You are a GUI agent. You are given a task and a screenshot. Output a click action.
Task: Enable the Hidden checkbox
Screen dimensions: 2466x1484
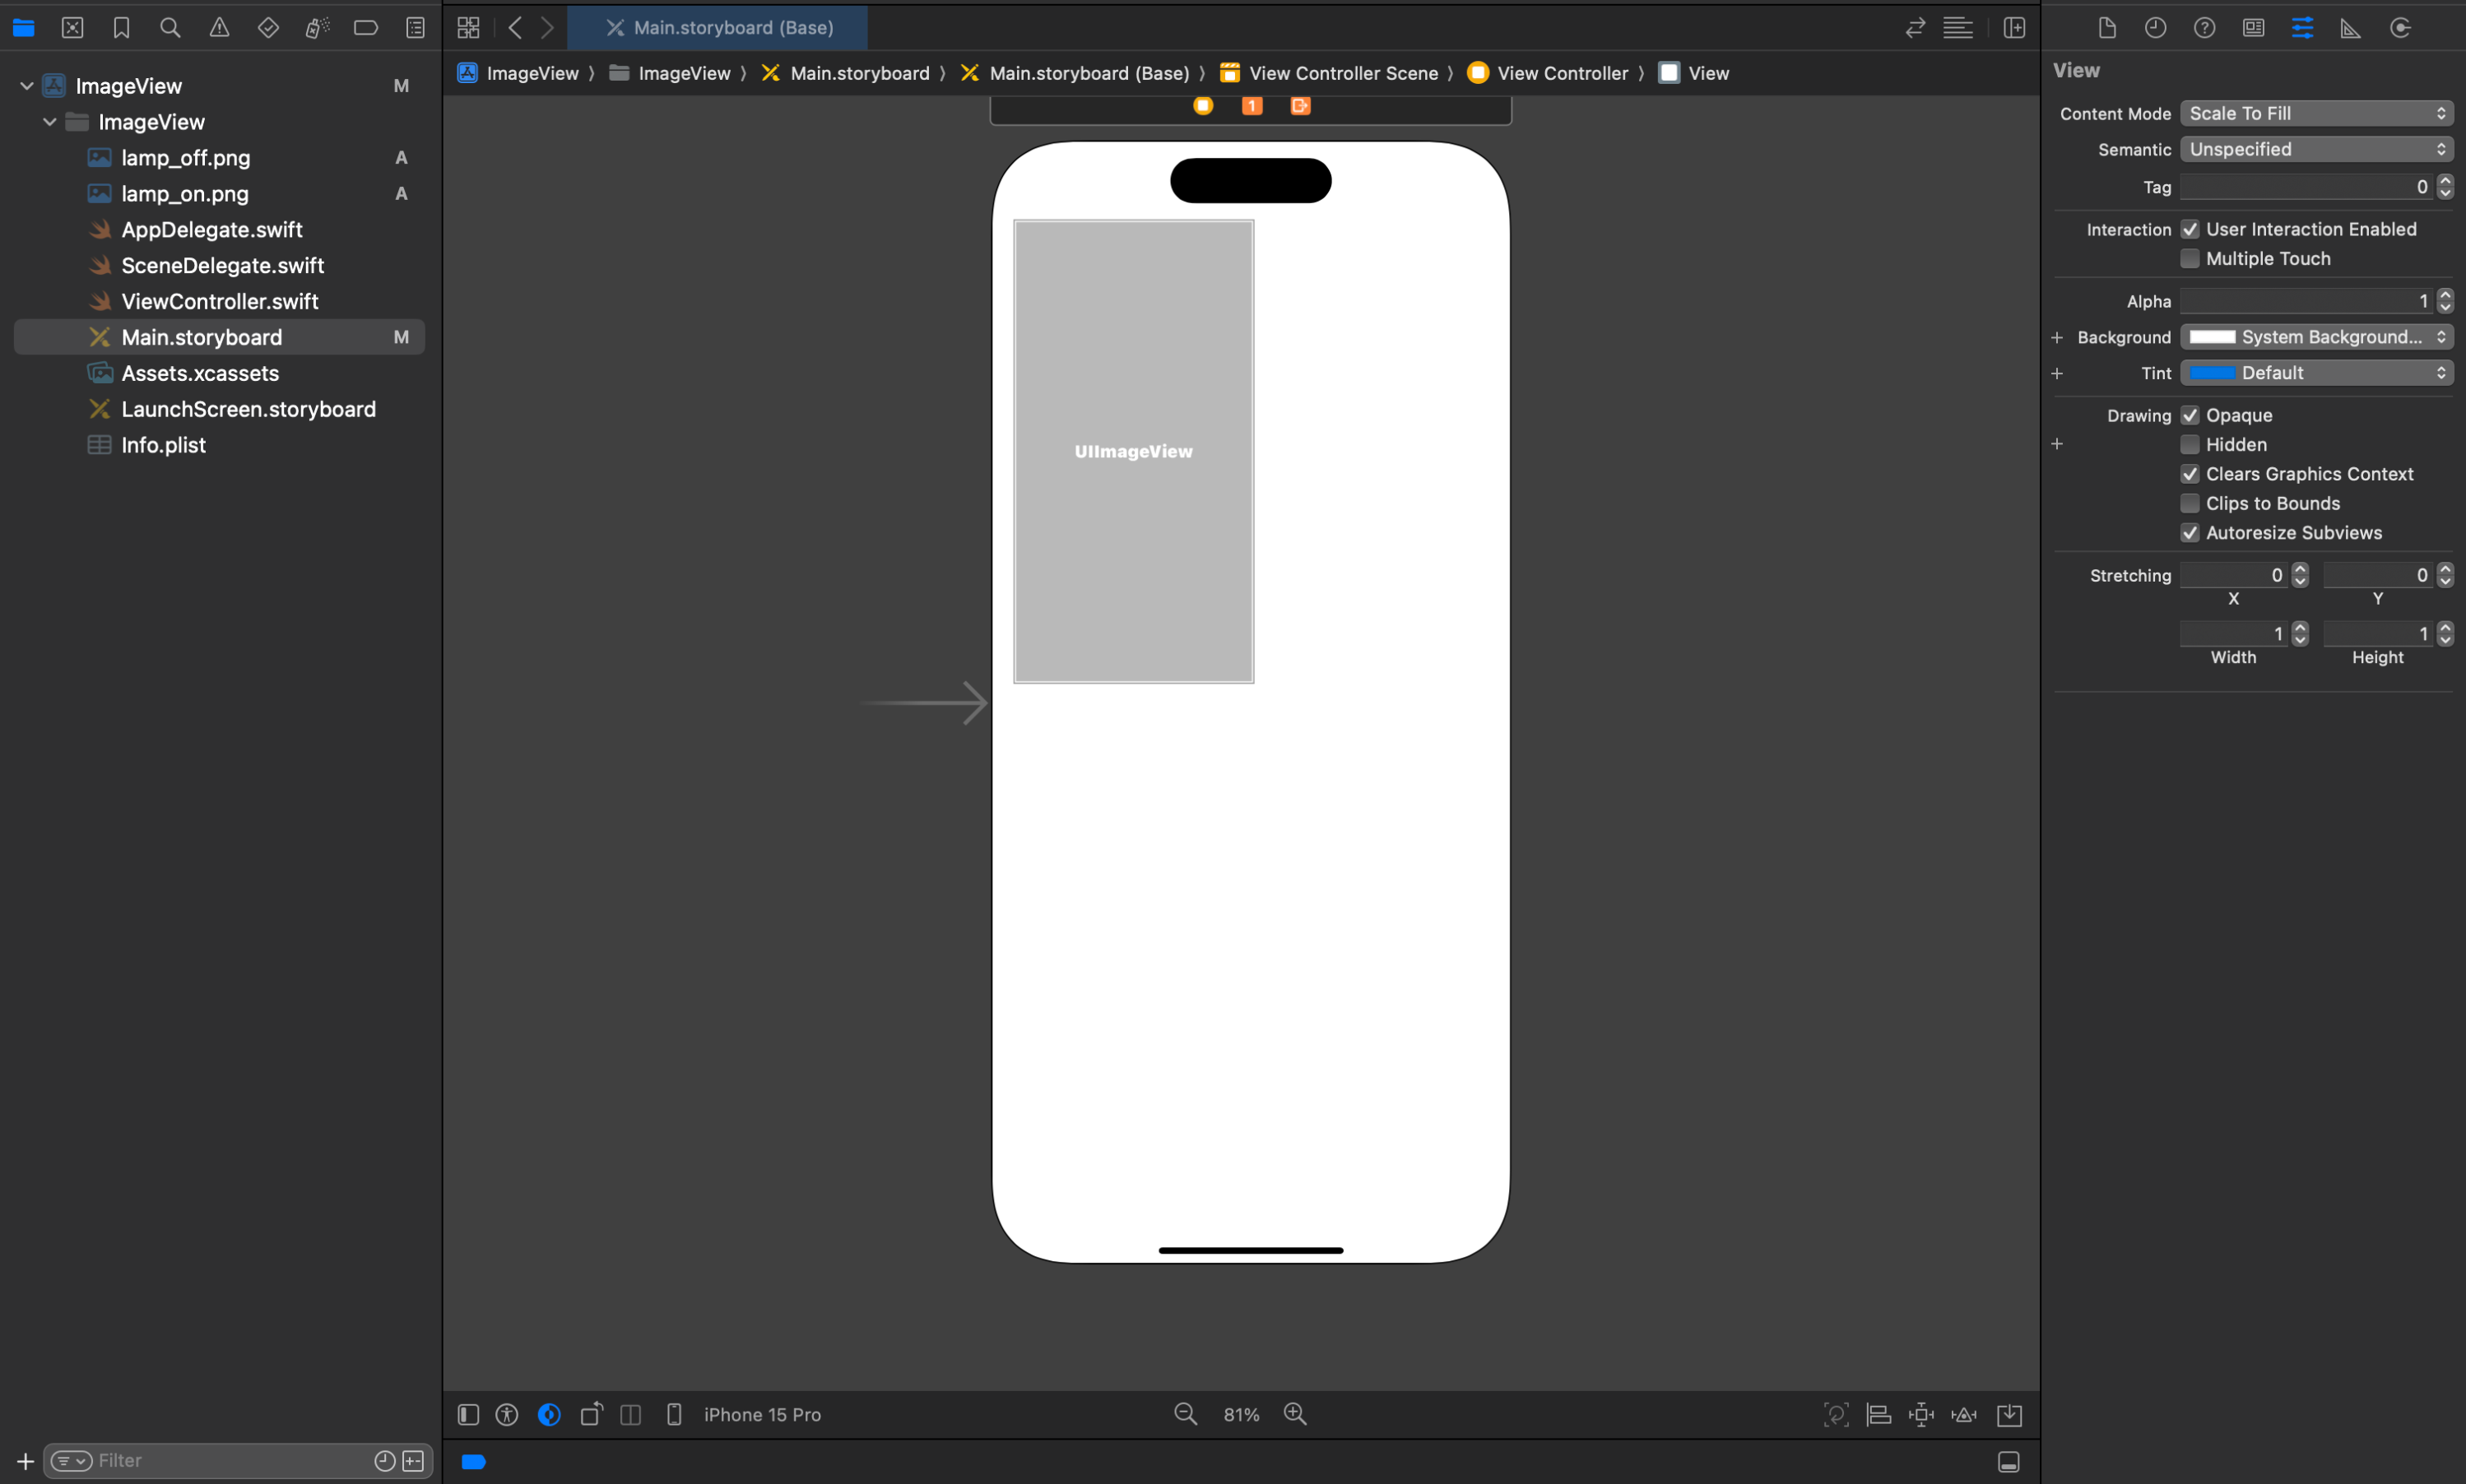point(2190,444)
